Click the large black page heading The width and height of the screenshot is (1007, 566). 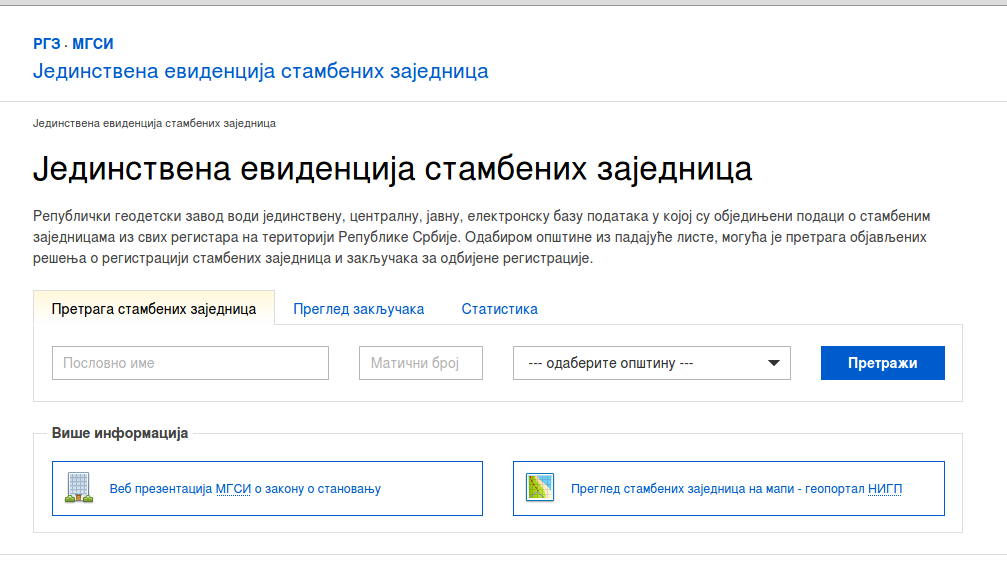coord(392,169)
